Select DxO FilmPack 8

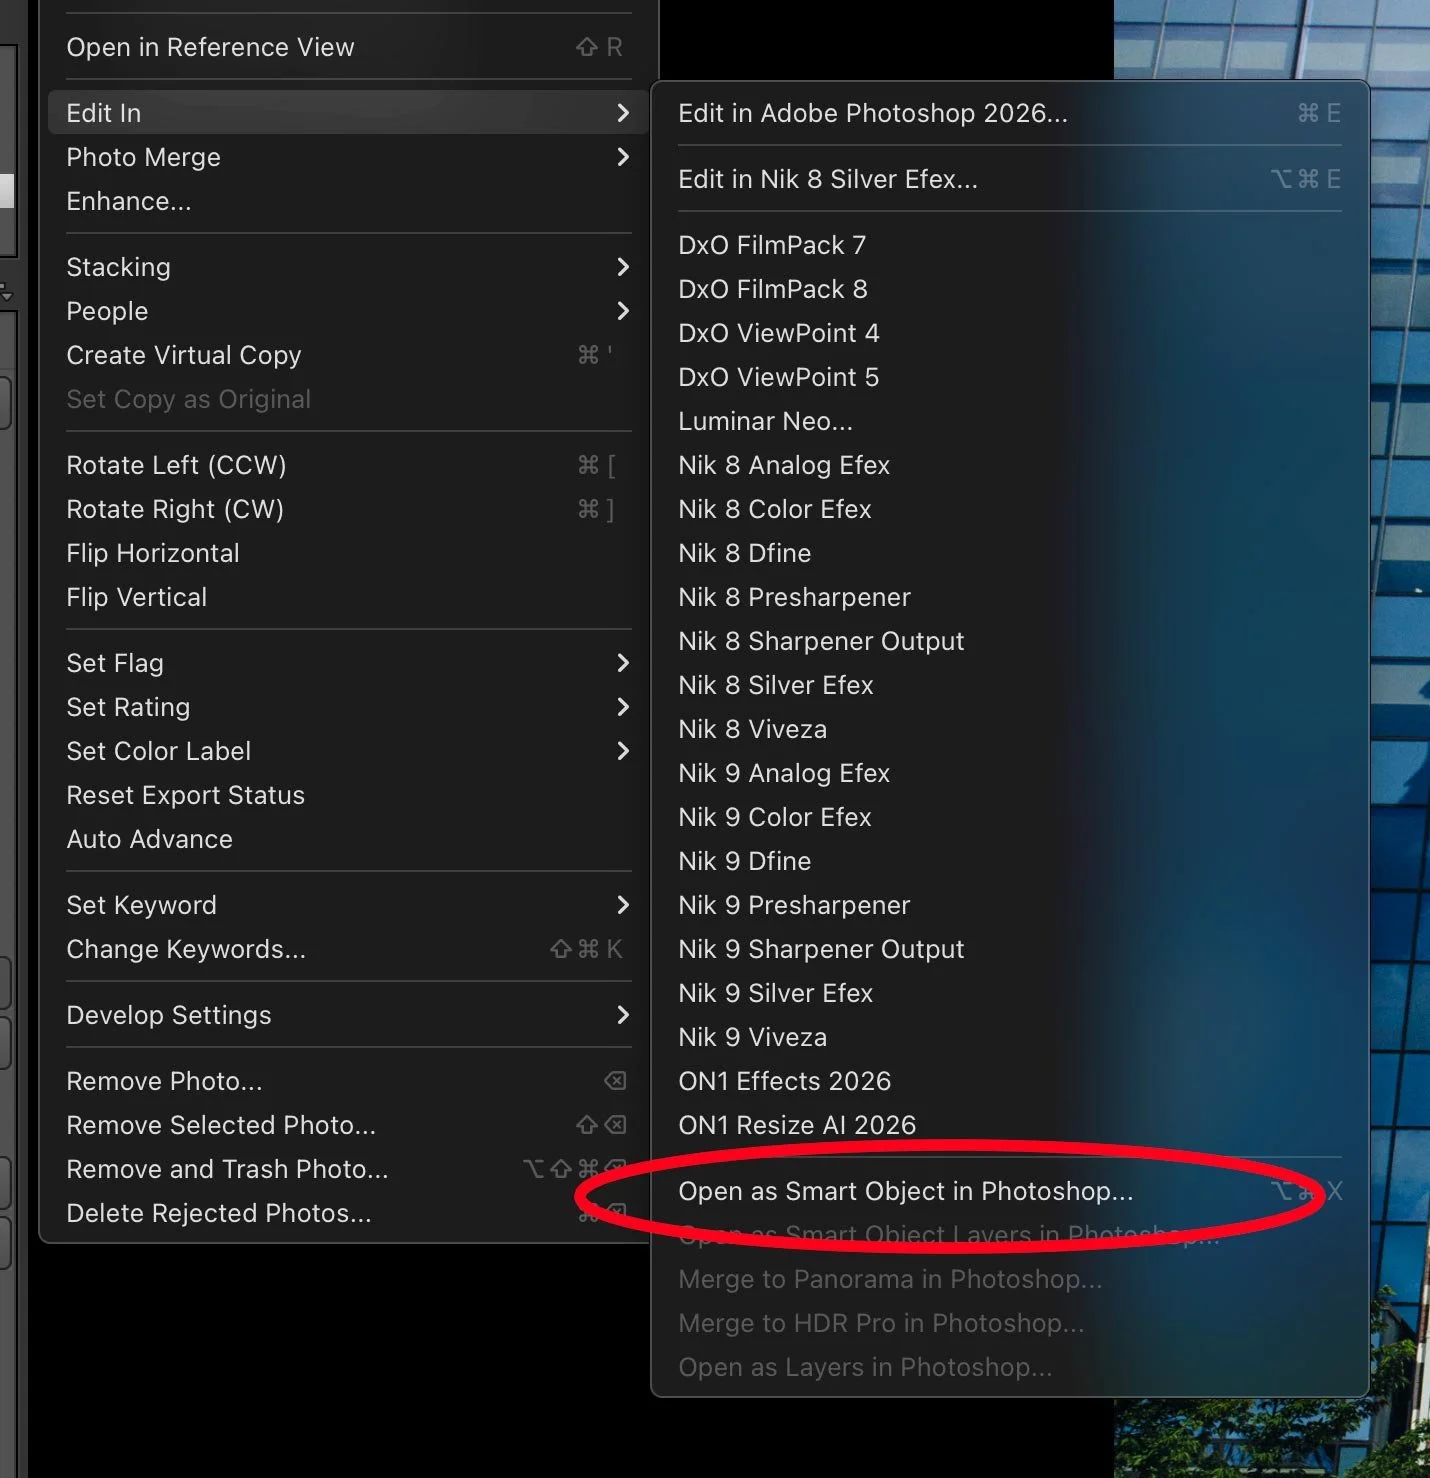[1010, 289]
